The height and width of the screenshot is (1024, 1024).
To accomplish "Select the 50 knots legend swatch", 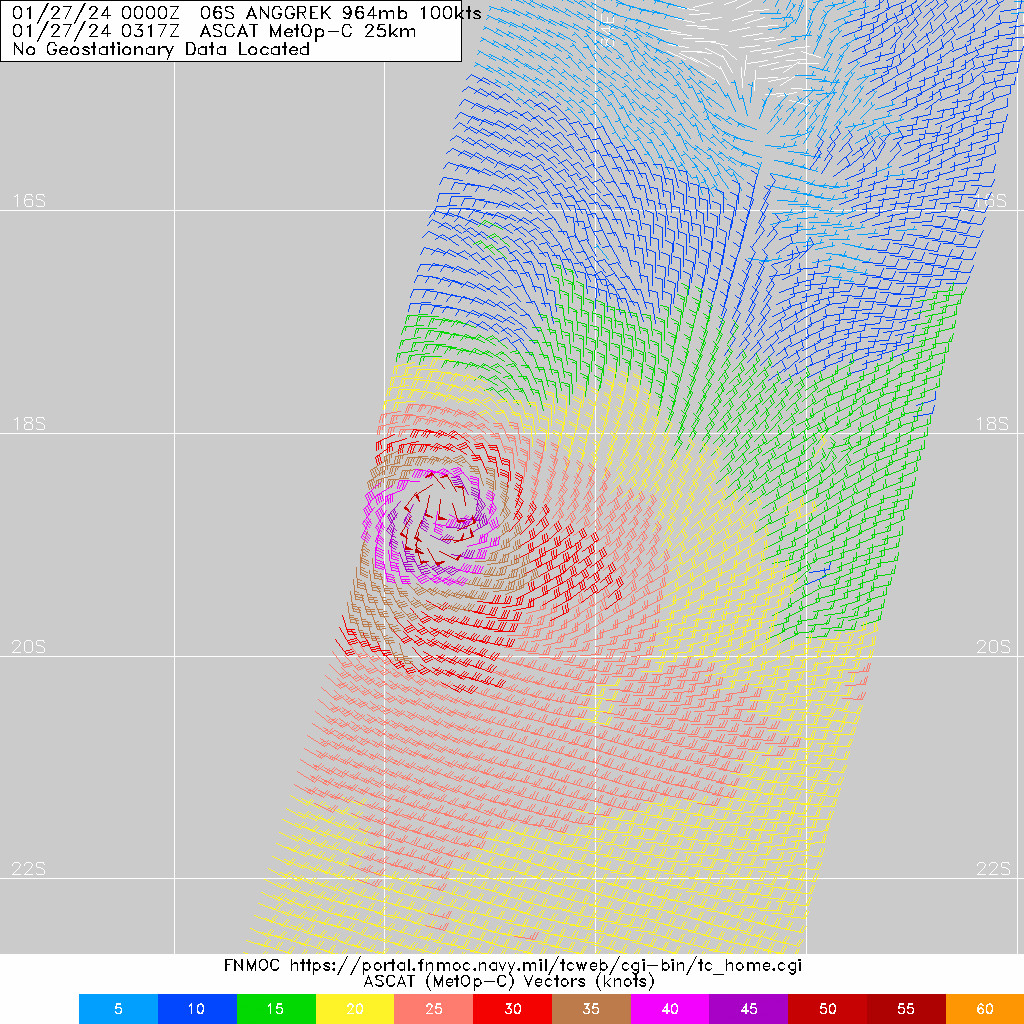I will tap(827, 1009).
